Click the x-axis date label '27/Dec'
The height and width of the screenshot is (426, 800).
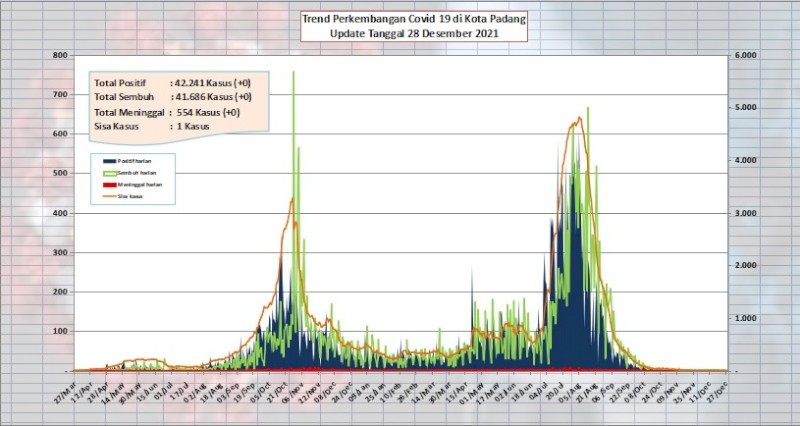point(716,392)
